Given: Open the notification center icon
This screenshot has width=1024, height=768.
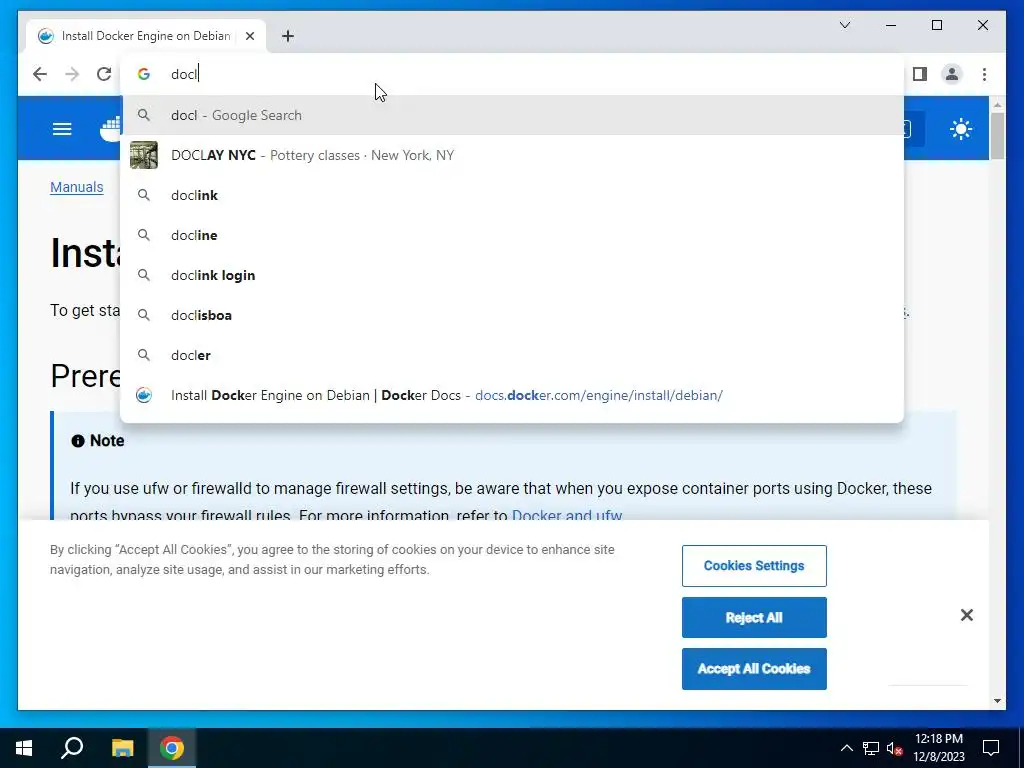Looking at the screenshot, I should [991, 748].
